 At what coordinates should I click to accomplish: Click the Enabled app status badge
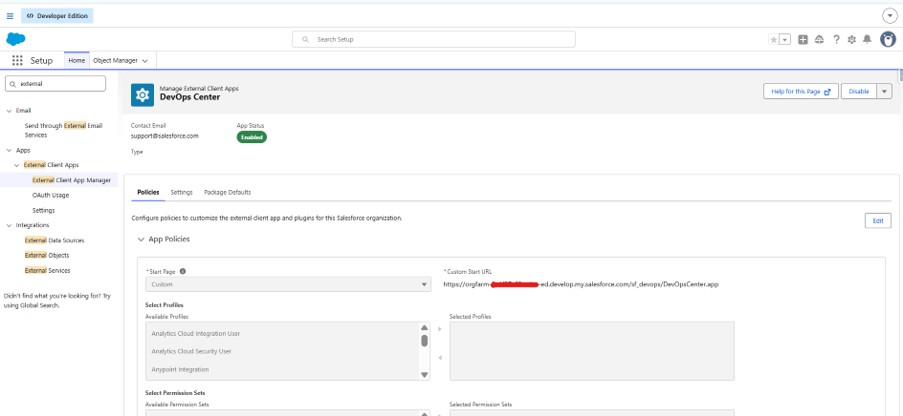252,137
